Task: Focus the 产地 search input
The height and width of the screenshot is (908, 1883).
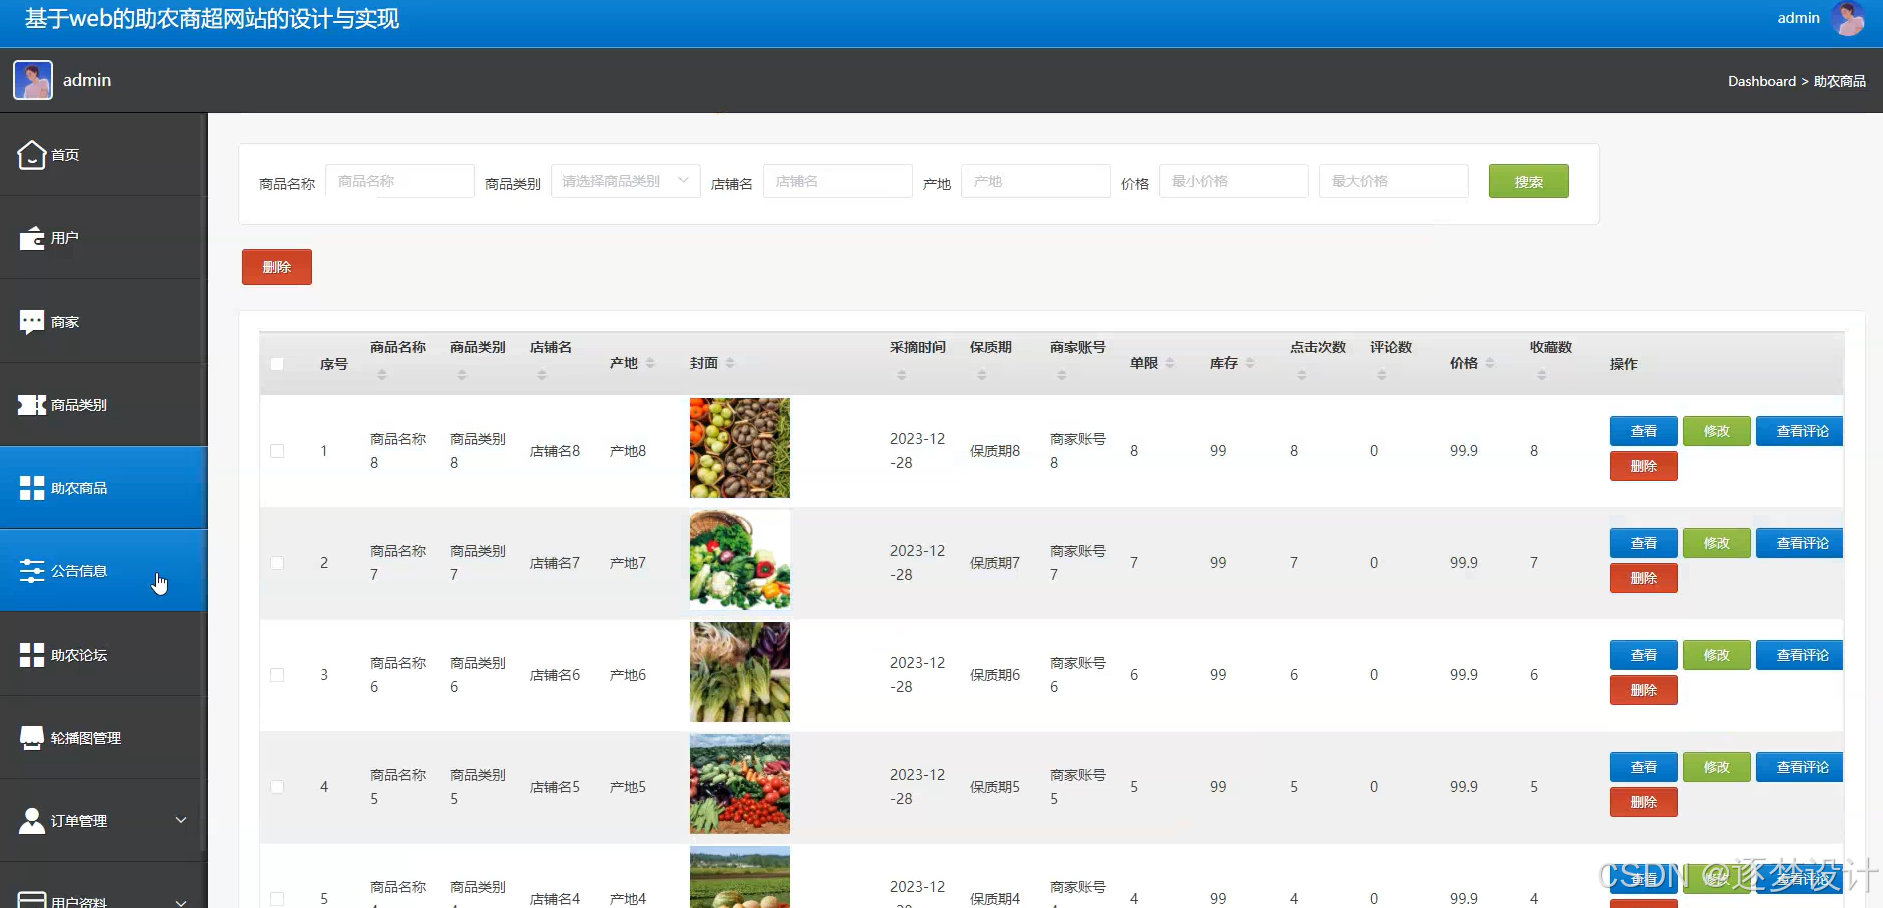Action: click(x=1036, y=181)
